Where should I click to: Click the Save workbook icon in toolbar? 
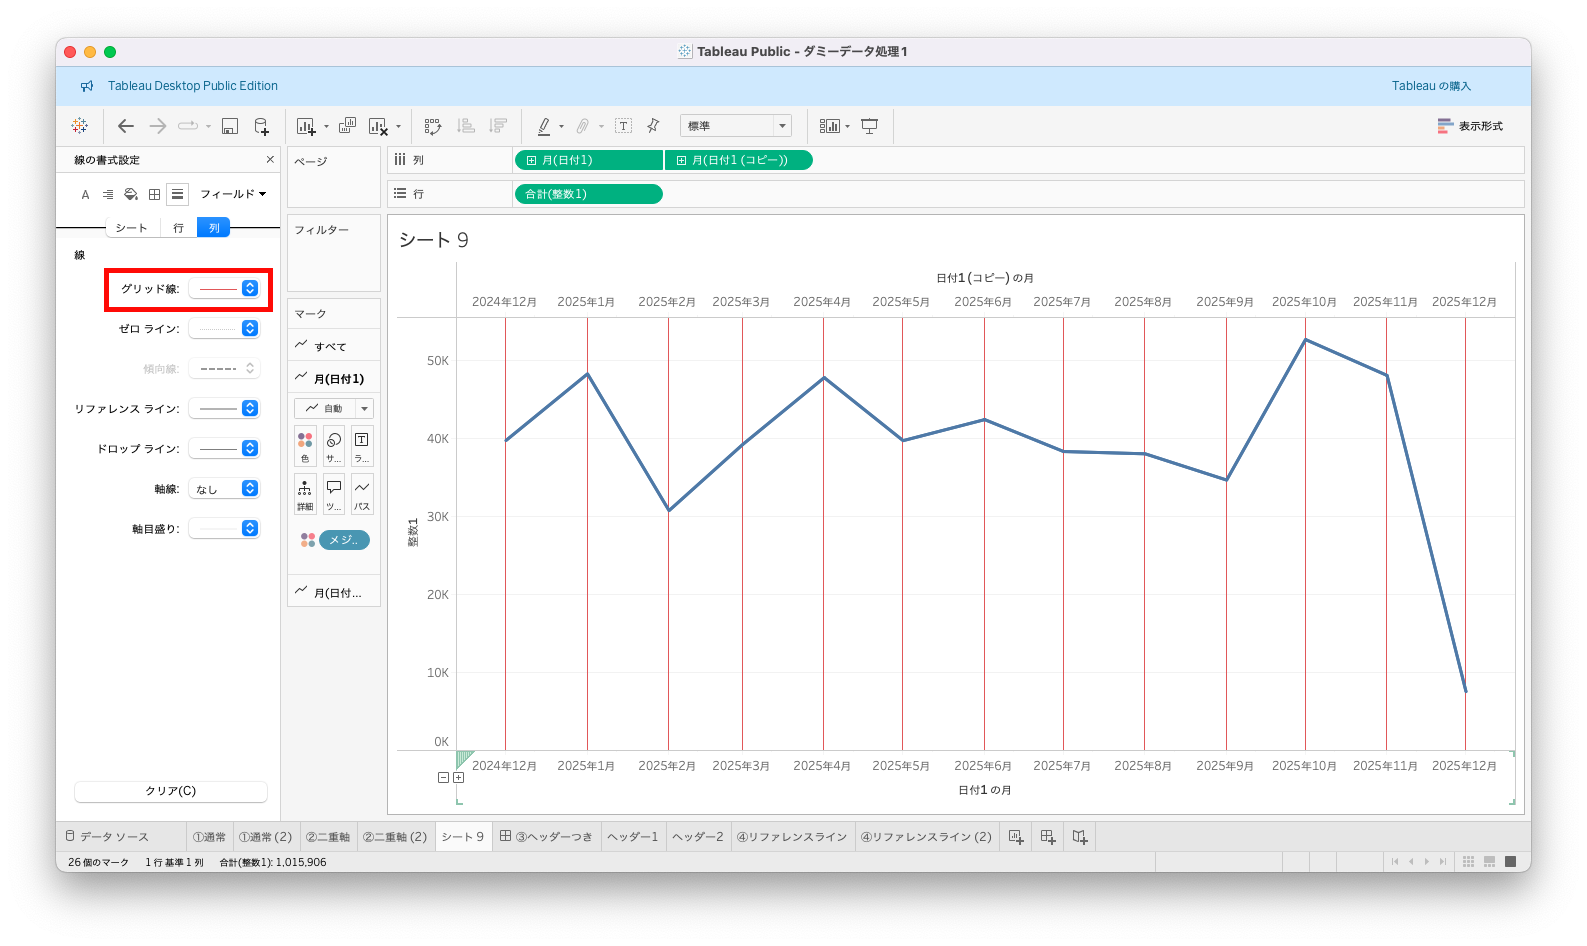(230, 126)
